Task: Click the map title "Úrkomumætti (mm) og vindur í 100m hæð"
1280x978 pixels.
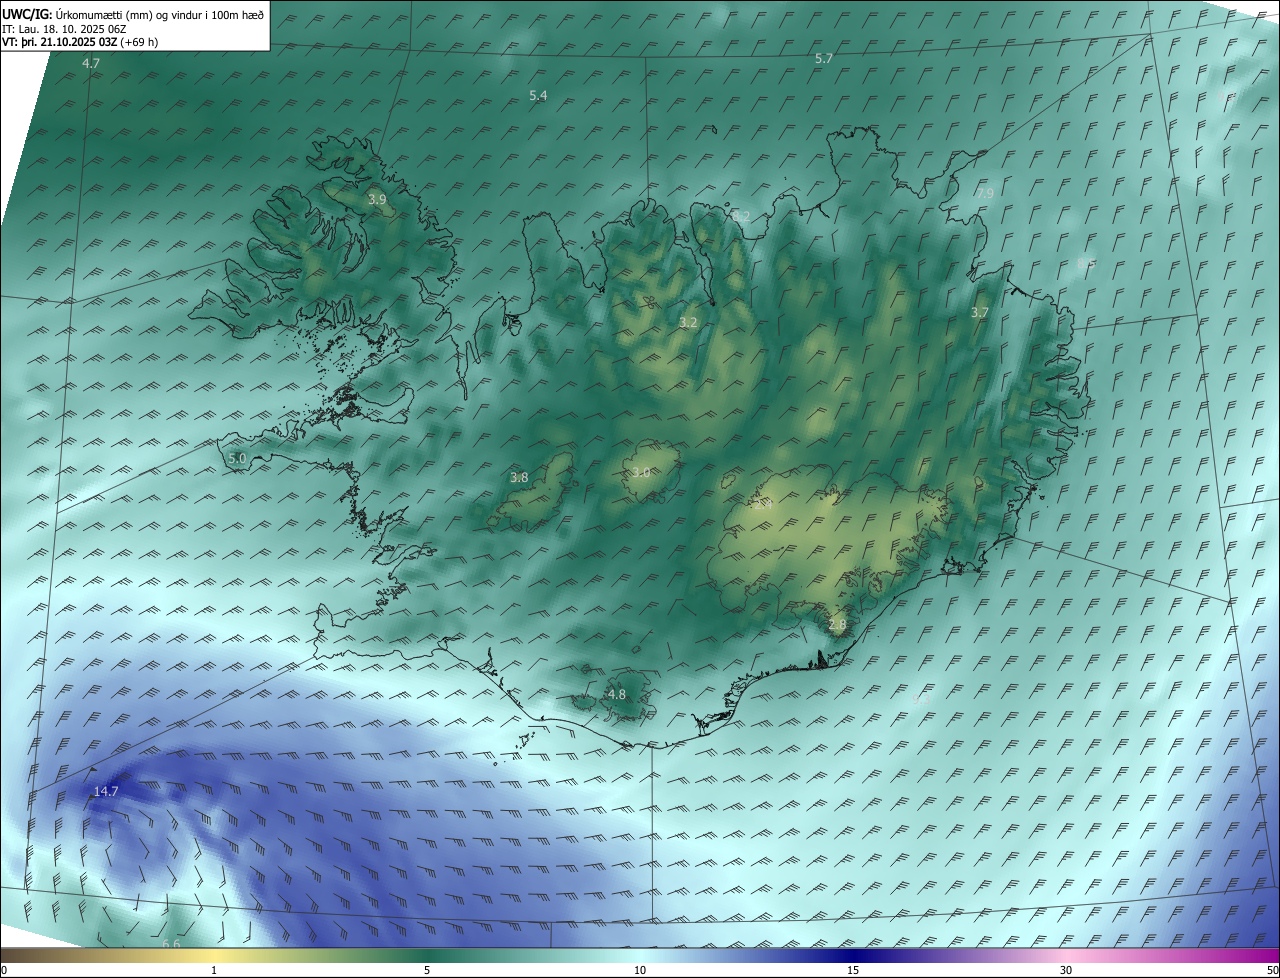Action: coord(160,15)
